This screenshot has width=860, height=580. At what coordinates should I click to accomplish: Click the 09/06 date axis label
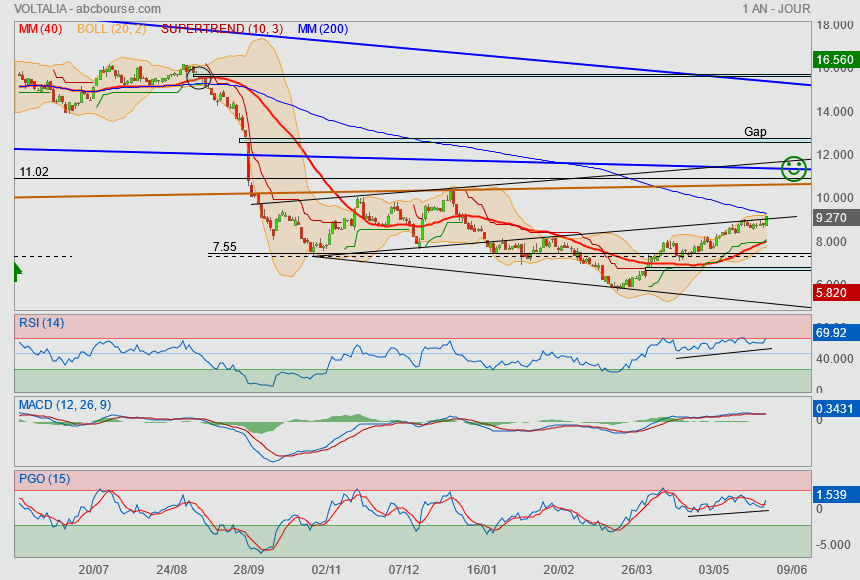pos(791,570)
